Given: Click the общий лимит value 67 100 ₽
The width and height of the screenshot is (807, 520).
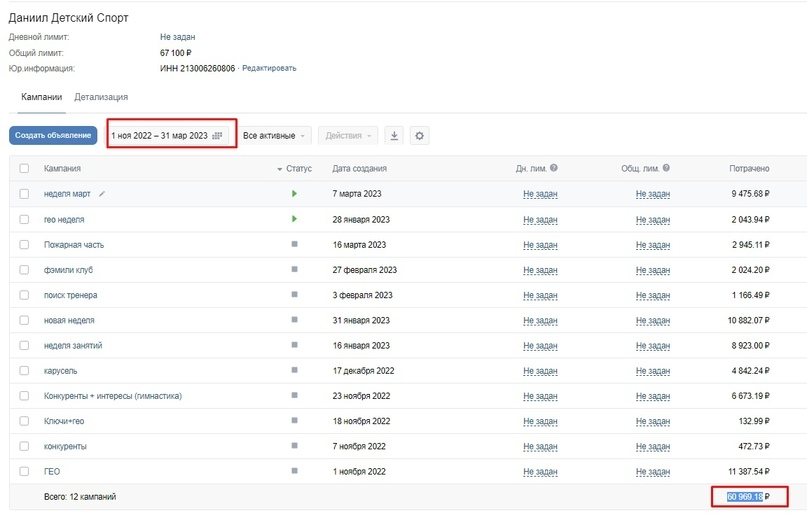Looking at the screenshot, I should [176, 53].
